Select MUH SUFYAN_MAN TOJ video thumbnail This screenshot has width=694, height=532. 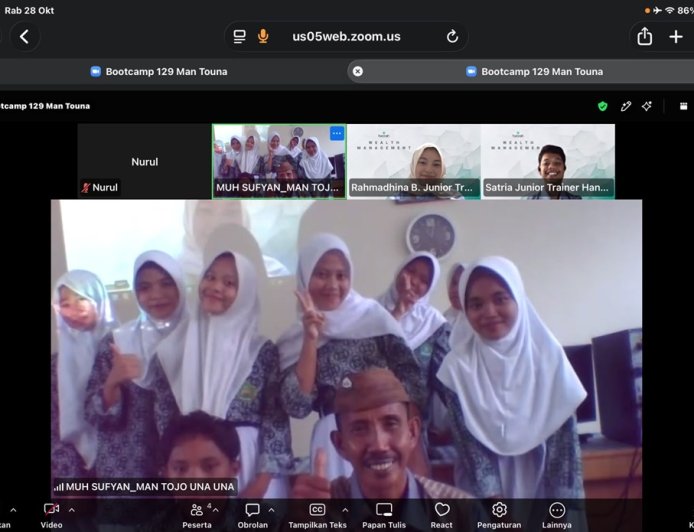coord(279,161)
